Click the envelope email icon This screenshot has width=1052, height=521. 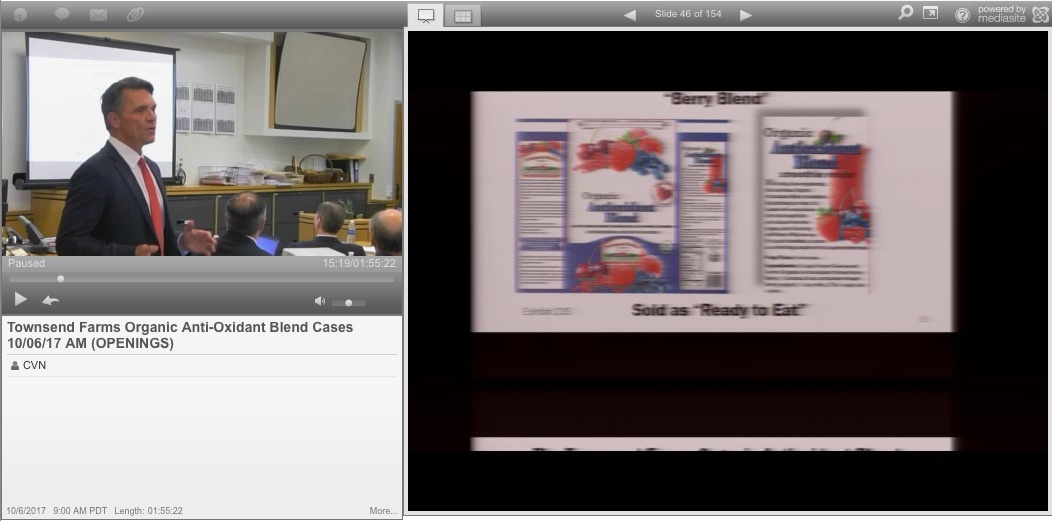coord(99,15)
